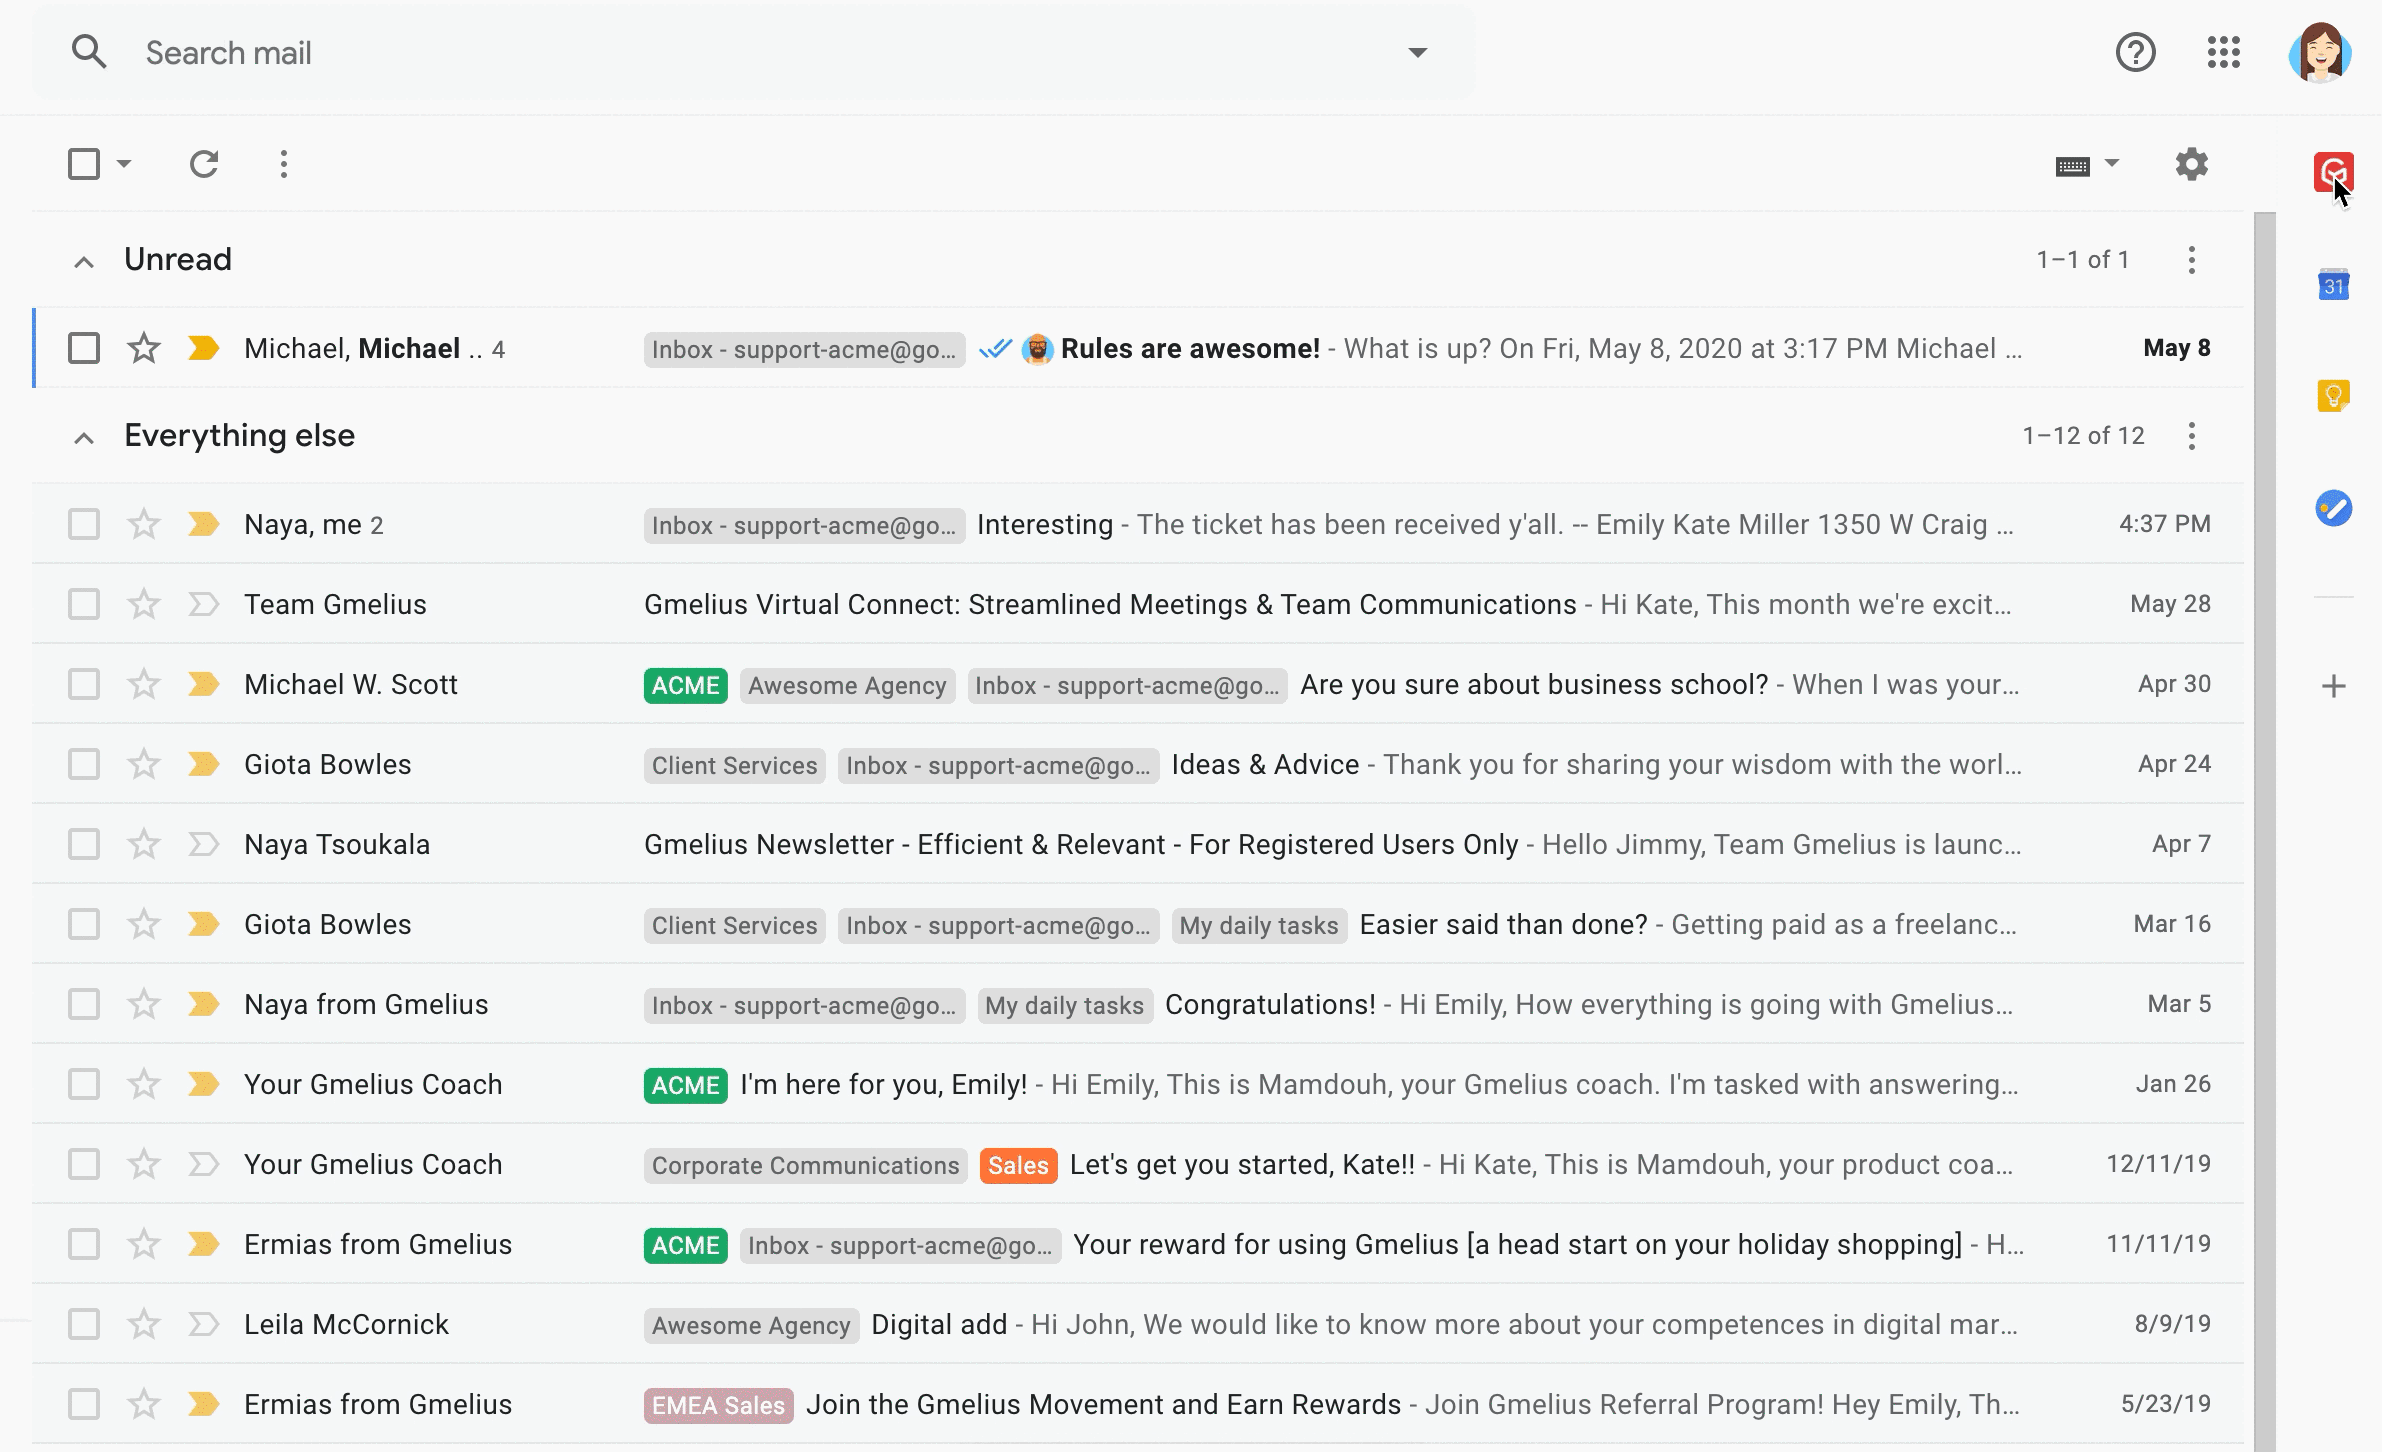Select the Naya, me email checkbox
Screen dimensions: 2382x1452
pos(84,524)
